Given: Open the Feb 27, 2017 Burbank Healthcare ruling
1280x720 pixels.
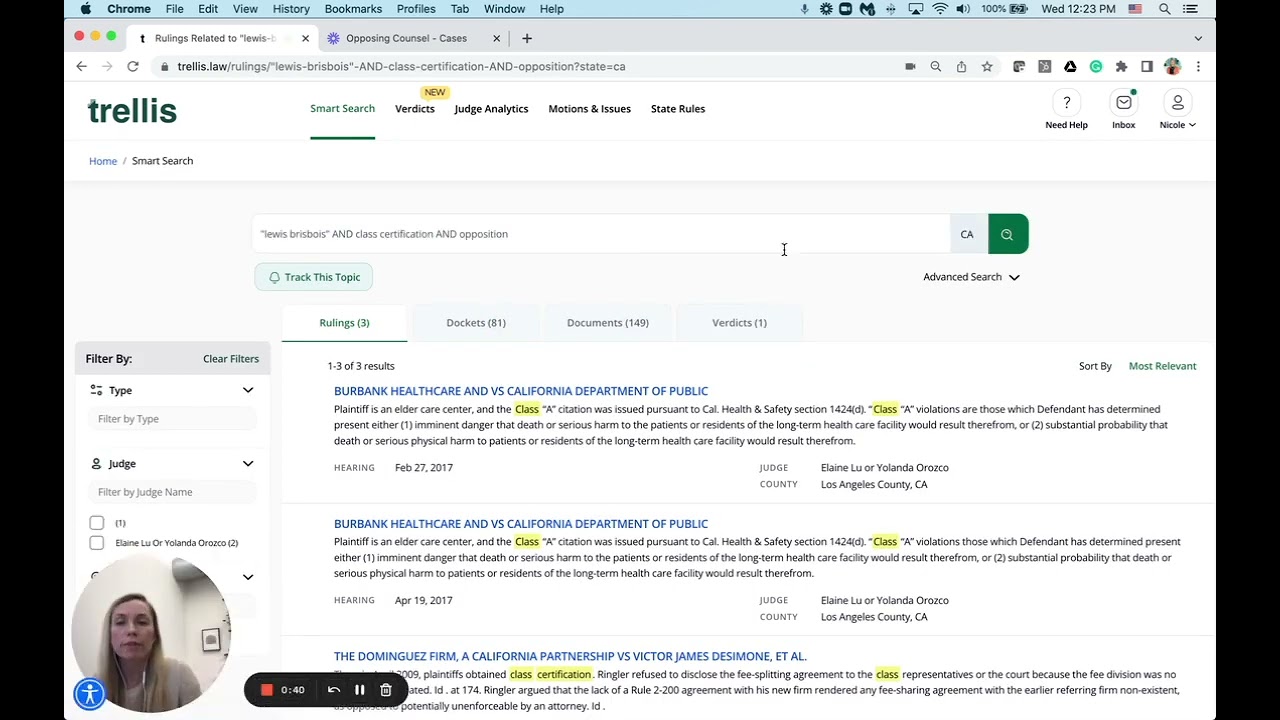Looking at the screenshot, I should (x=521, y=391).
